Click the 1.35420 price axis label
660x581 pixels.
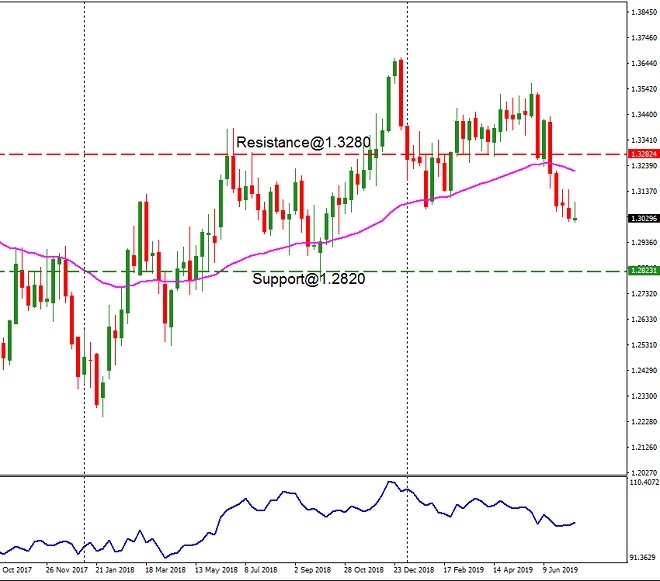click(x=644, y=89)
